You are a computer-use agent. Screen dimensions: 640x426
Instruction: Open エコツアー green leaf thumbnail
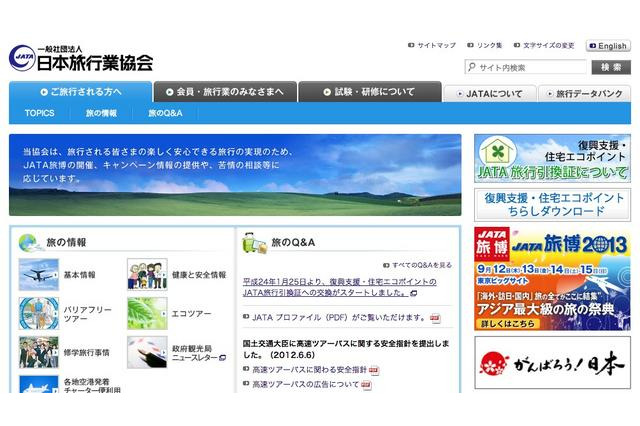click(147, 313)
